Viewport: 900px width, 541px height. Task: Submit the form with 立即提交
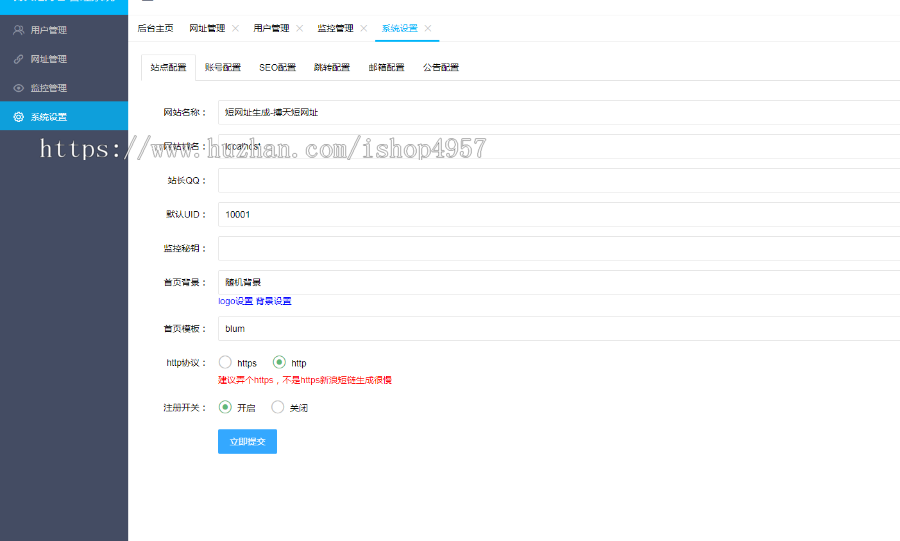(247, 442)
